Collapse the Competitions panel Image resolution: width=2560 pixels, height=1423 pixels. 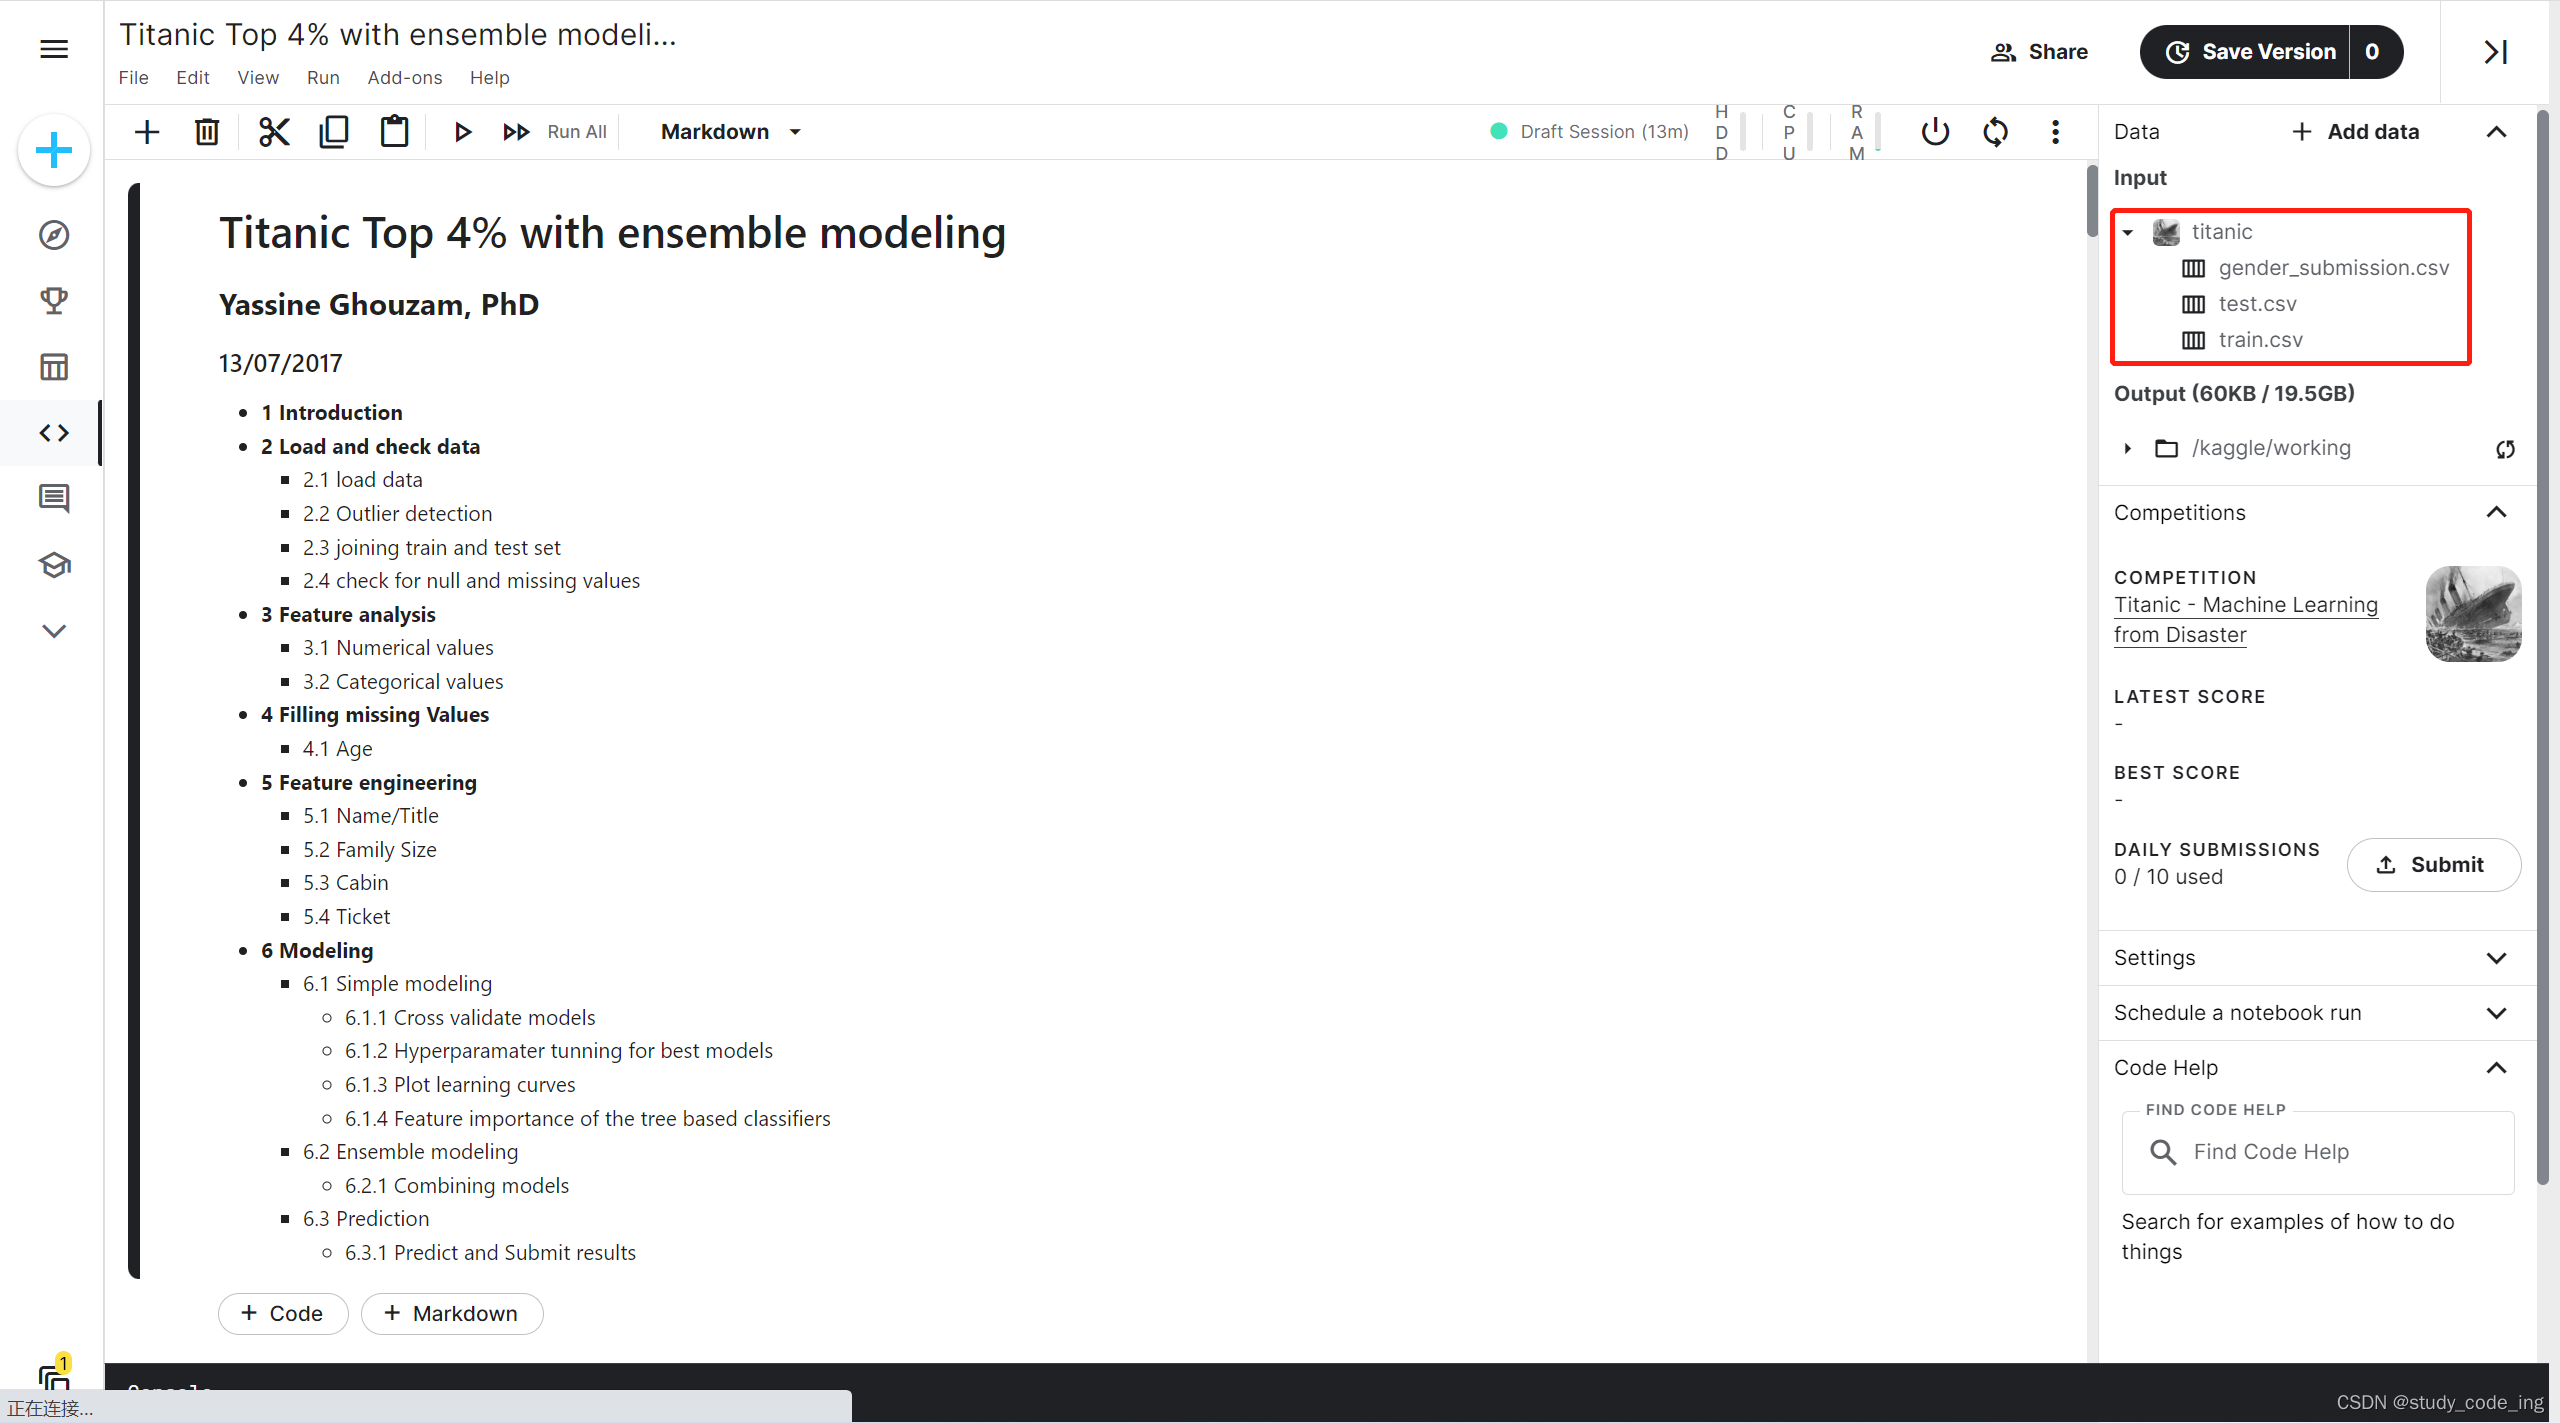2496,512
